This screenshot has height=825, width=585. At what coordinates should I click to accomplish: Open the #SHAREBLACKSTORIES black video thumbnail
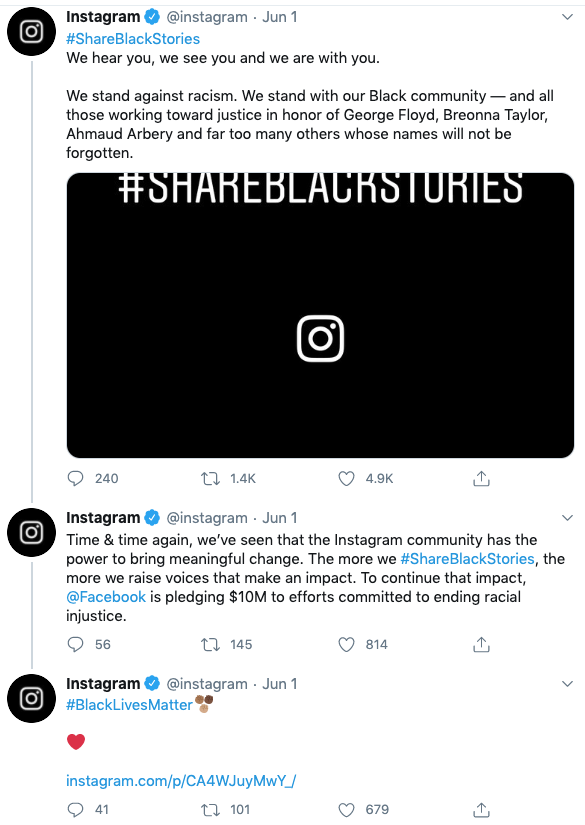point(320,315)
